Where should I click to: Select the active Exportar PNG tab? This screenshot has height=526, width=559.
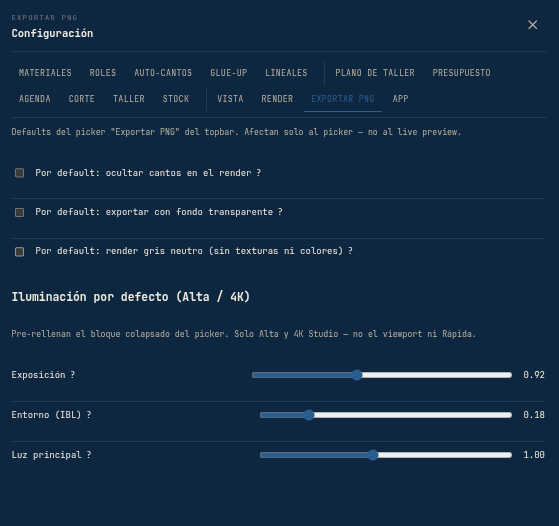(x=343, y=99)
